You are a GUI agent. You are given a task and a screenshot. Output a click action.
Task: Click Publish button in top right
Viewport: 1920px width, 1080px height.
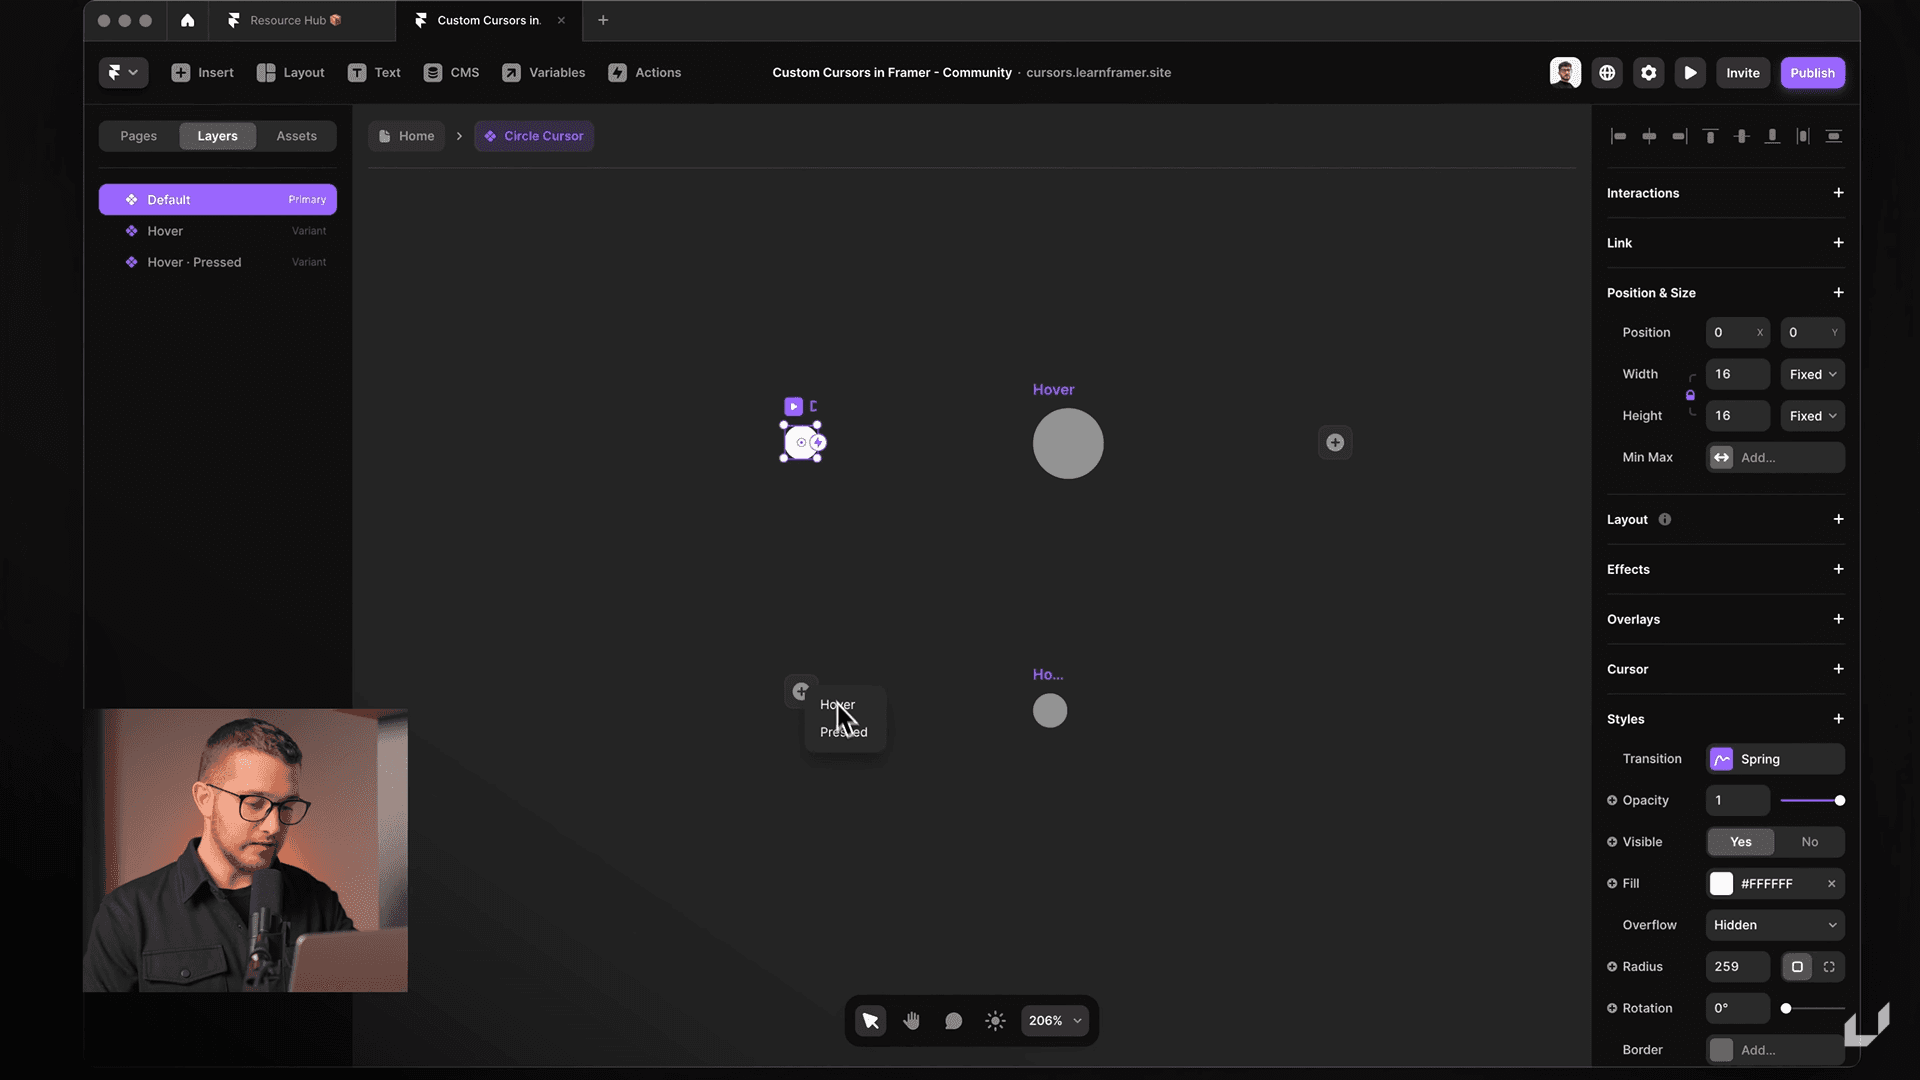(x=1811, y=73)
